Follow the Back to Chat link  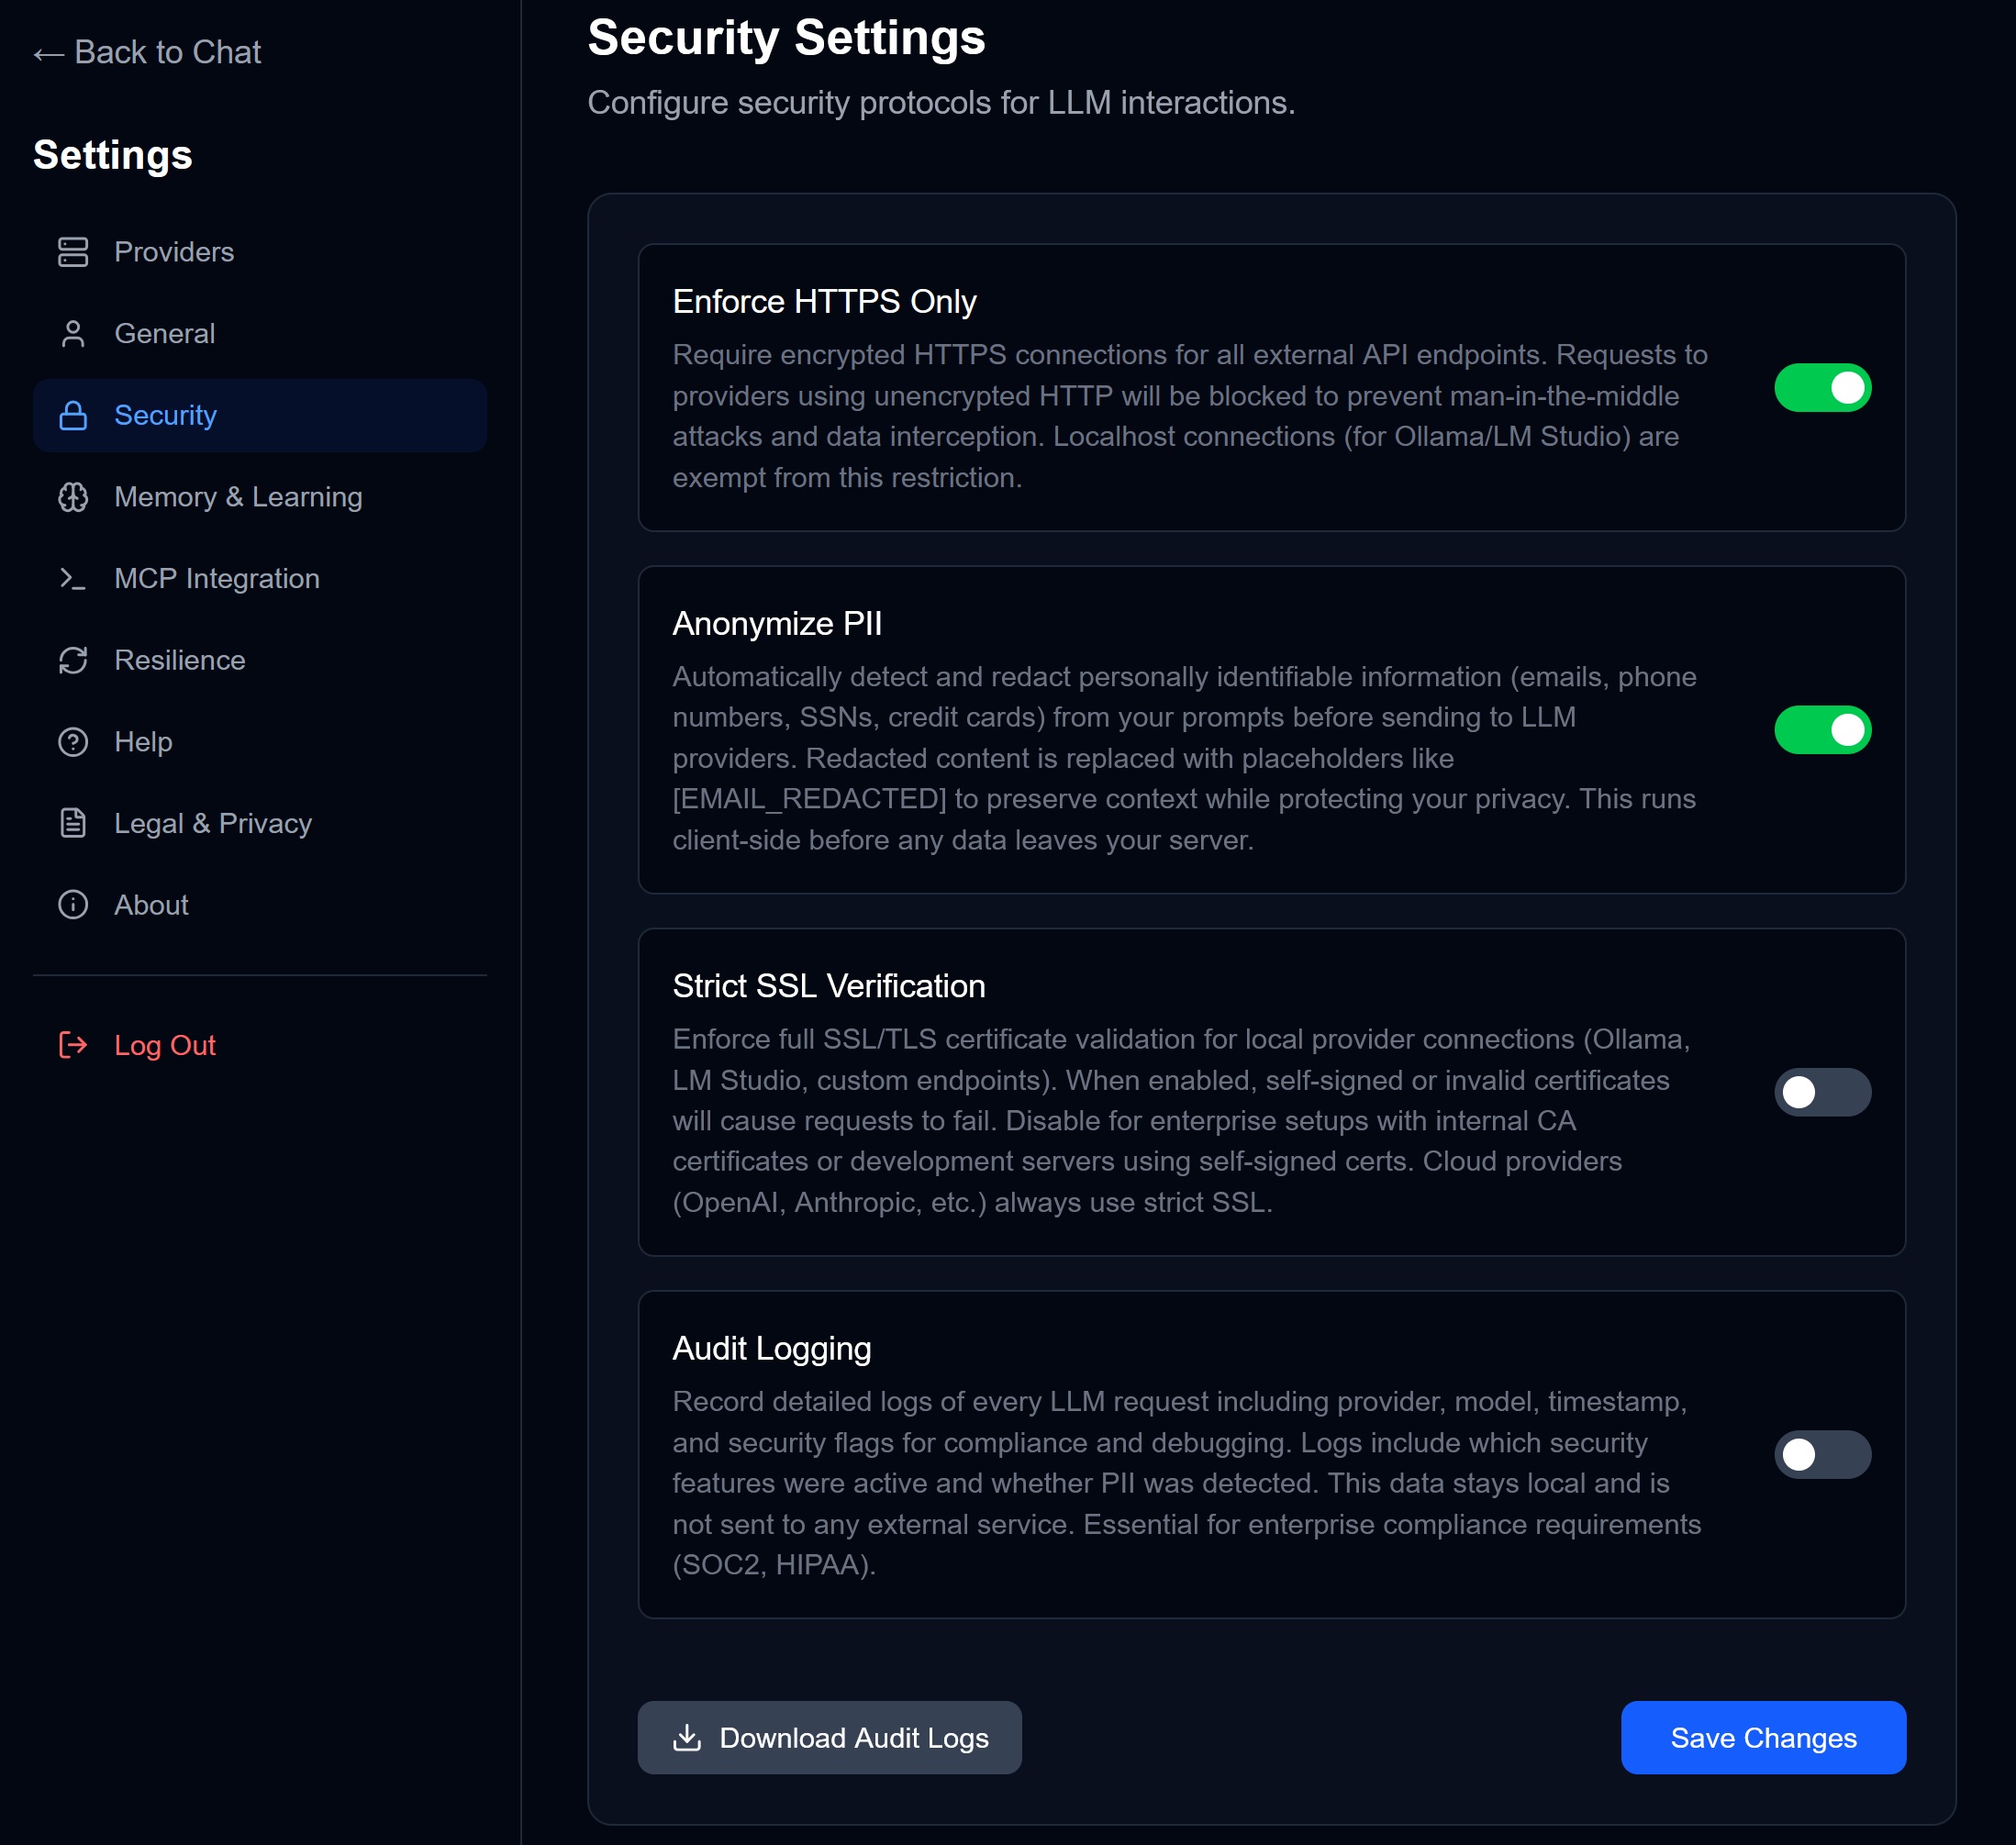click(x=147, y=52)
